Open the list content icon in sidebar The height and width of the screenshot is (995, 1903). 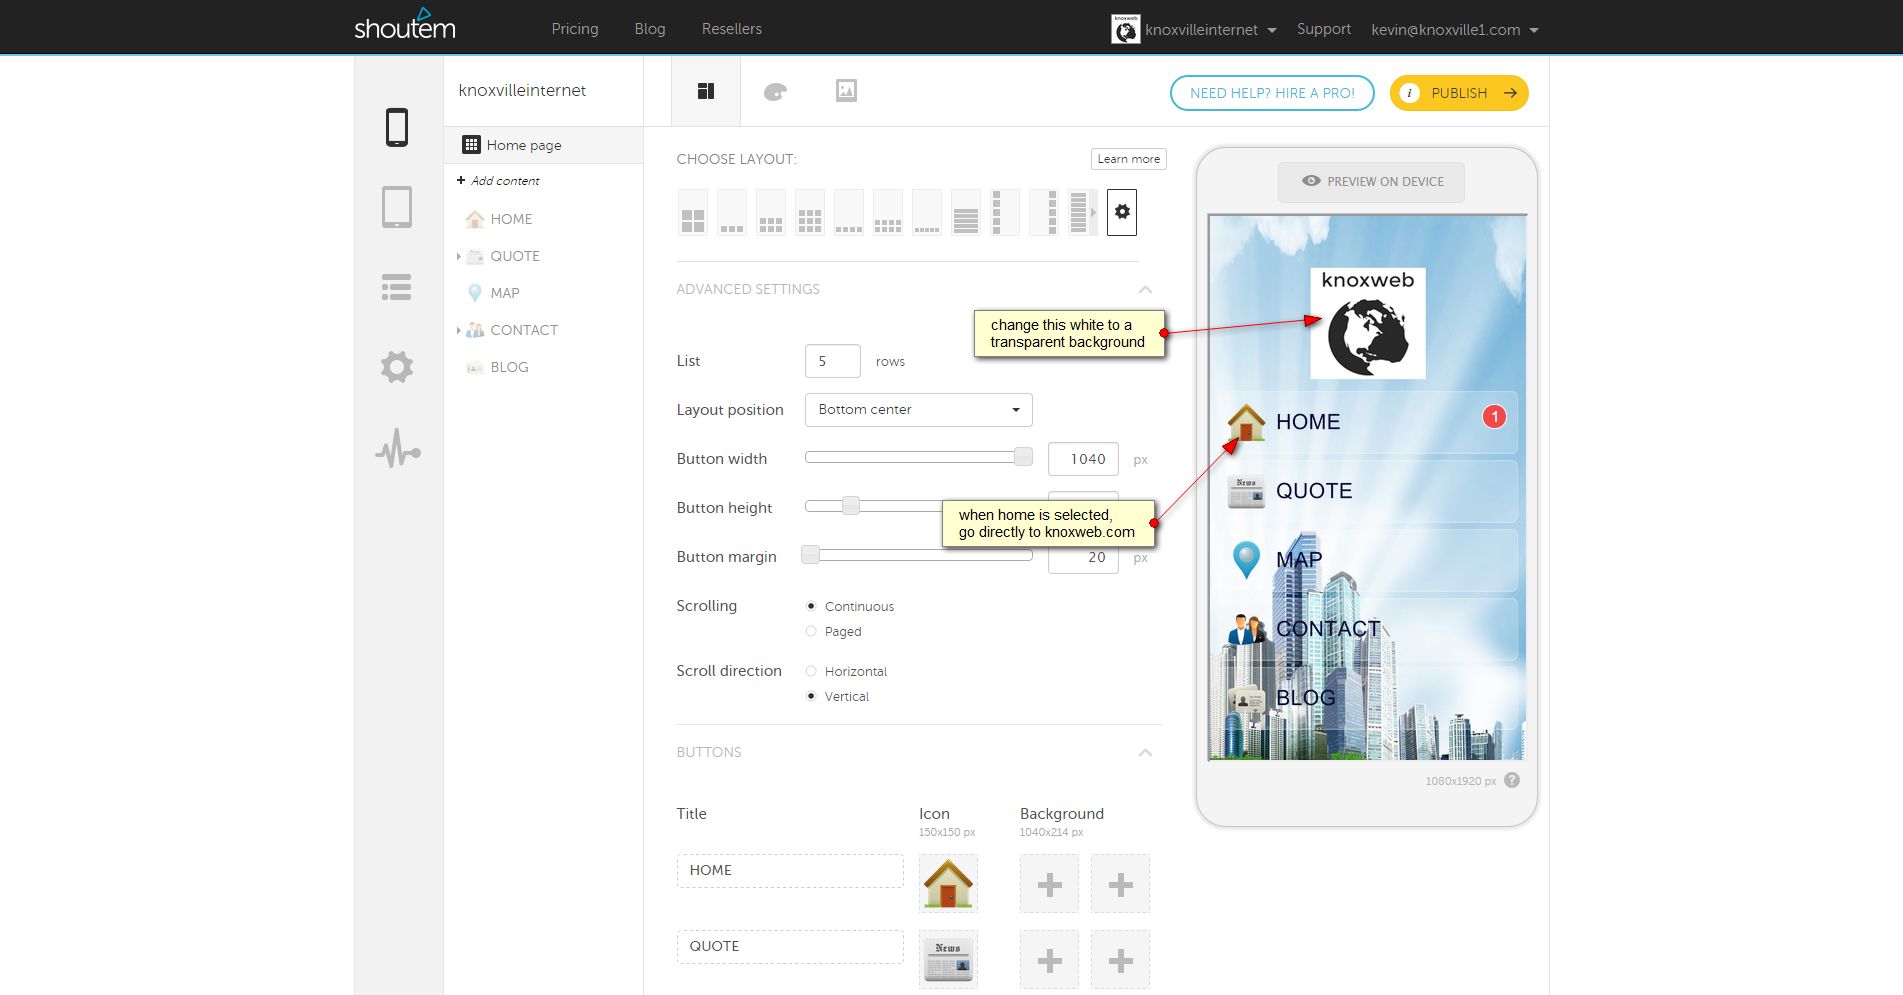(x=397, y=288)
